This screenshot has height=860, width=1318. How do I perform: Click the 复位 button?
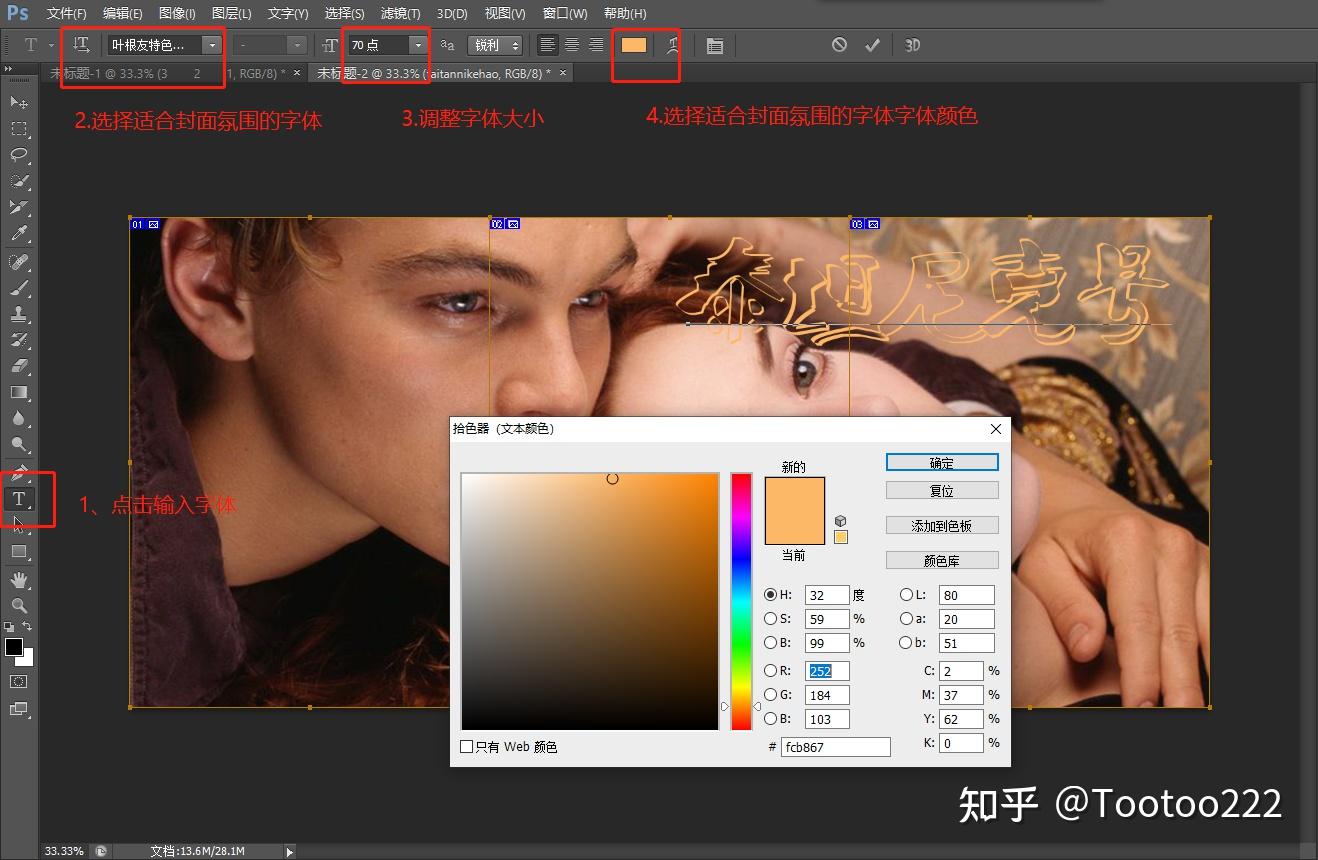pyautogui.click(x=942, y=490)
